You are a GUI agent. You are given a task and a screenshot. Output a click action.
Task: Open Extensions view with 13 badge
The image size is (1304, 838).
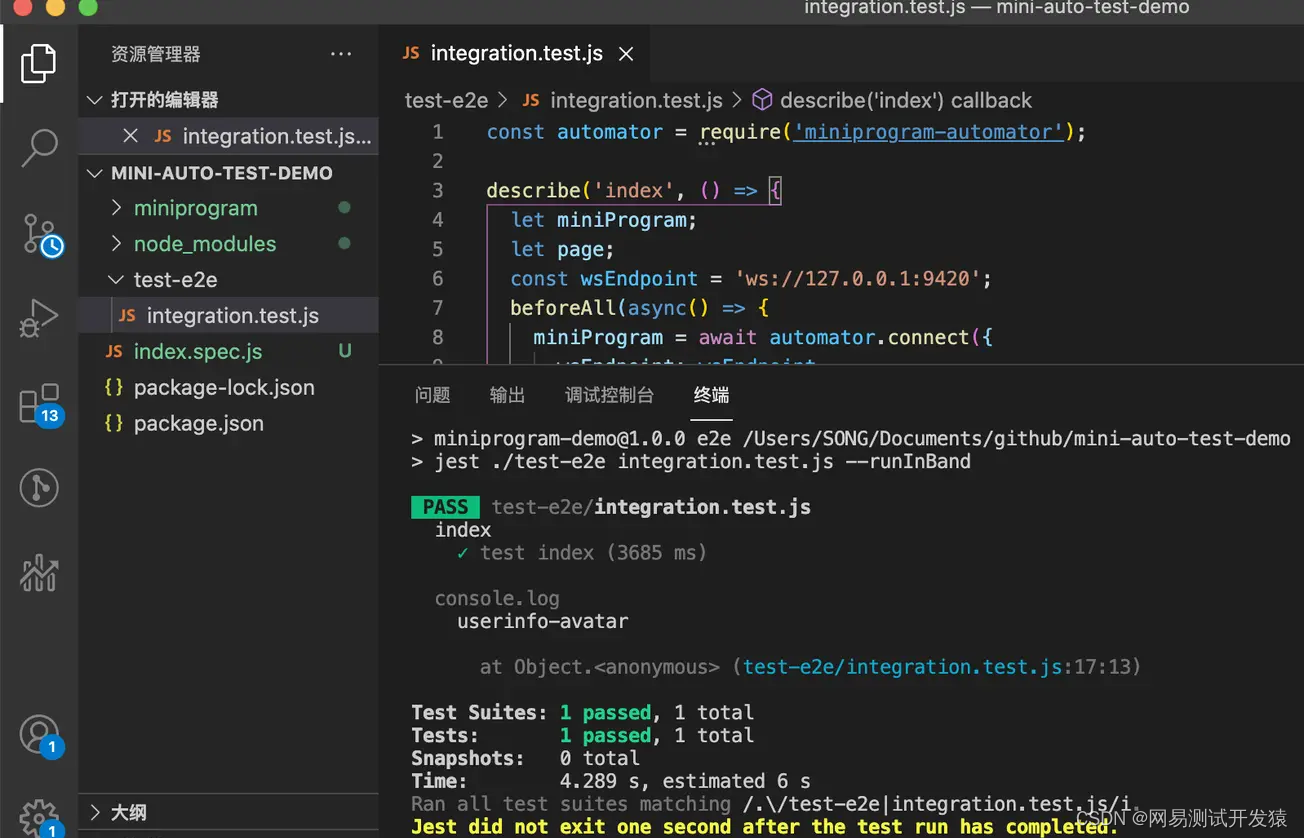(x=41, y=404)
